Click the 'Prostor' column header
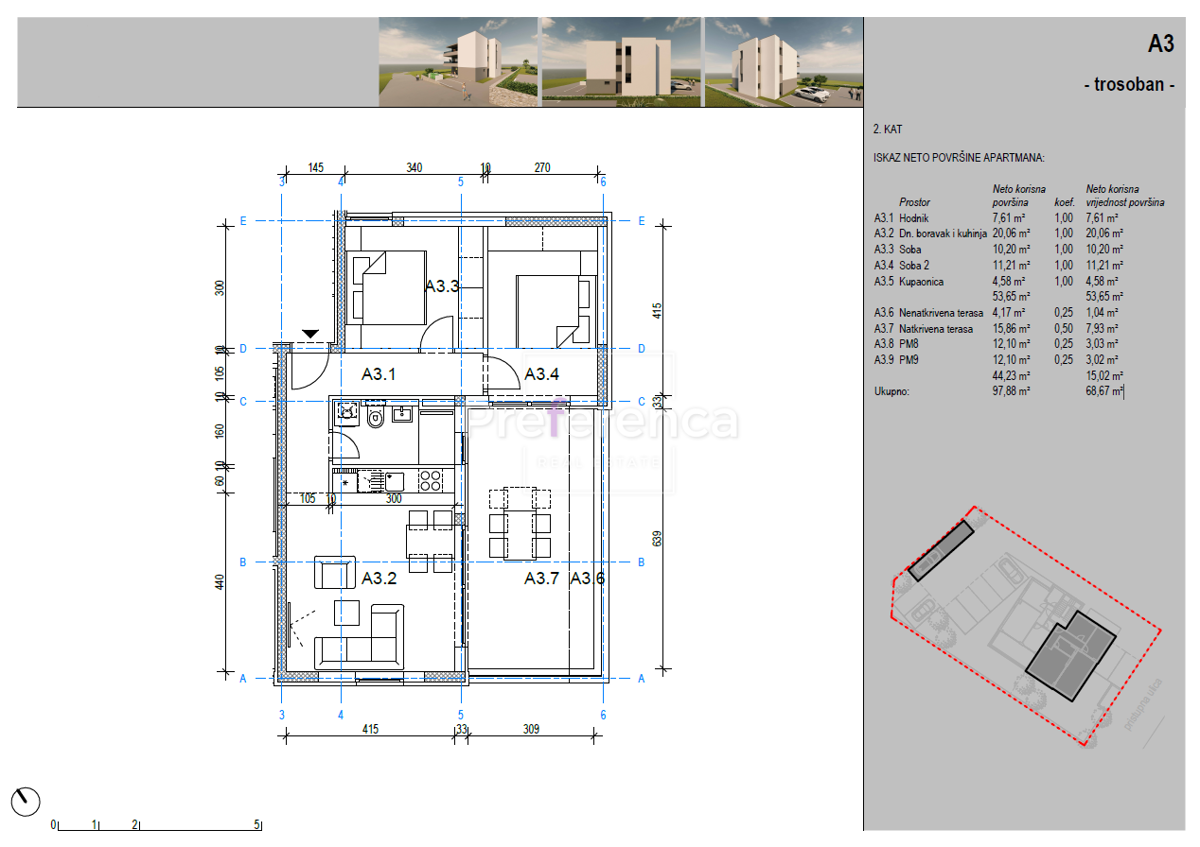The image size is (1200, 847). pos(914,202)
